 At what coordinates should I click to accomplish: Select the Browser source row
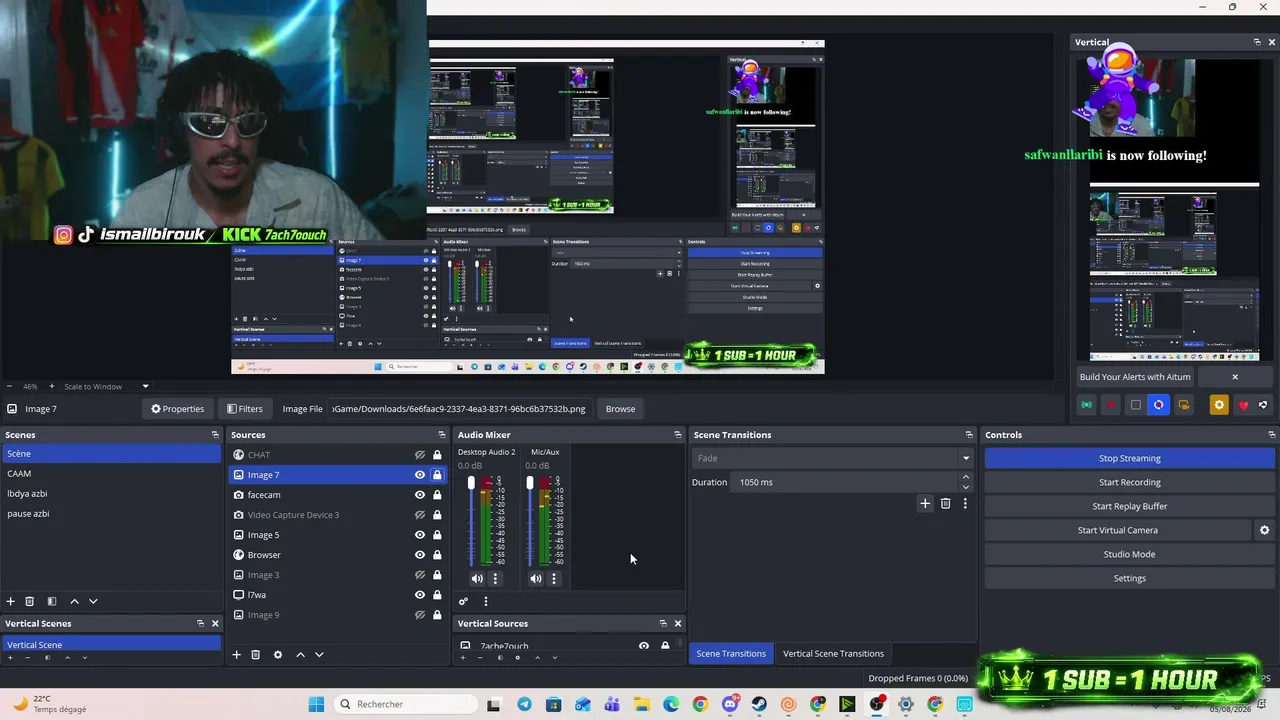tap(337, 555)
